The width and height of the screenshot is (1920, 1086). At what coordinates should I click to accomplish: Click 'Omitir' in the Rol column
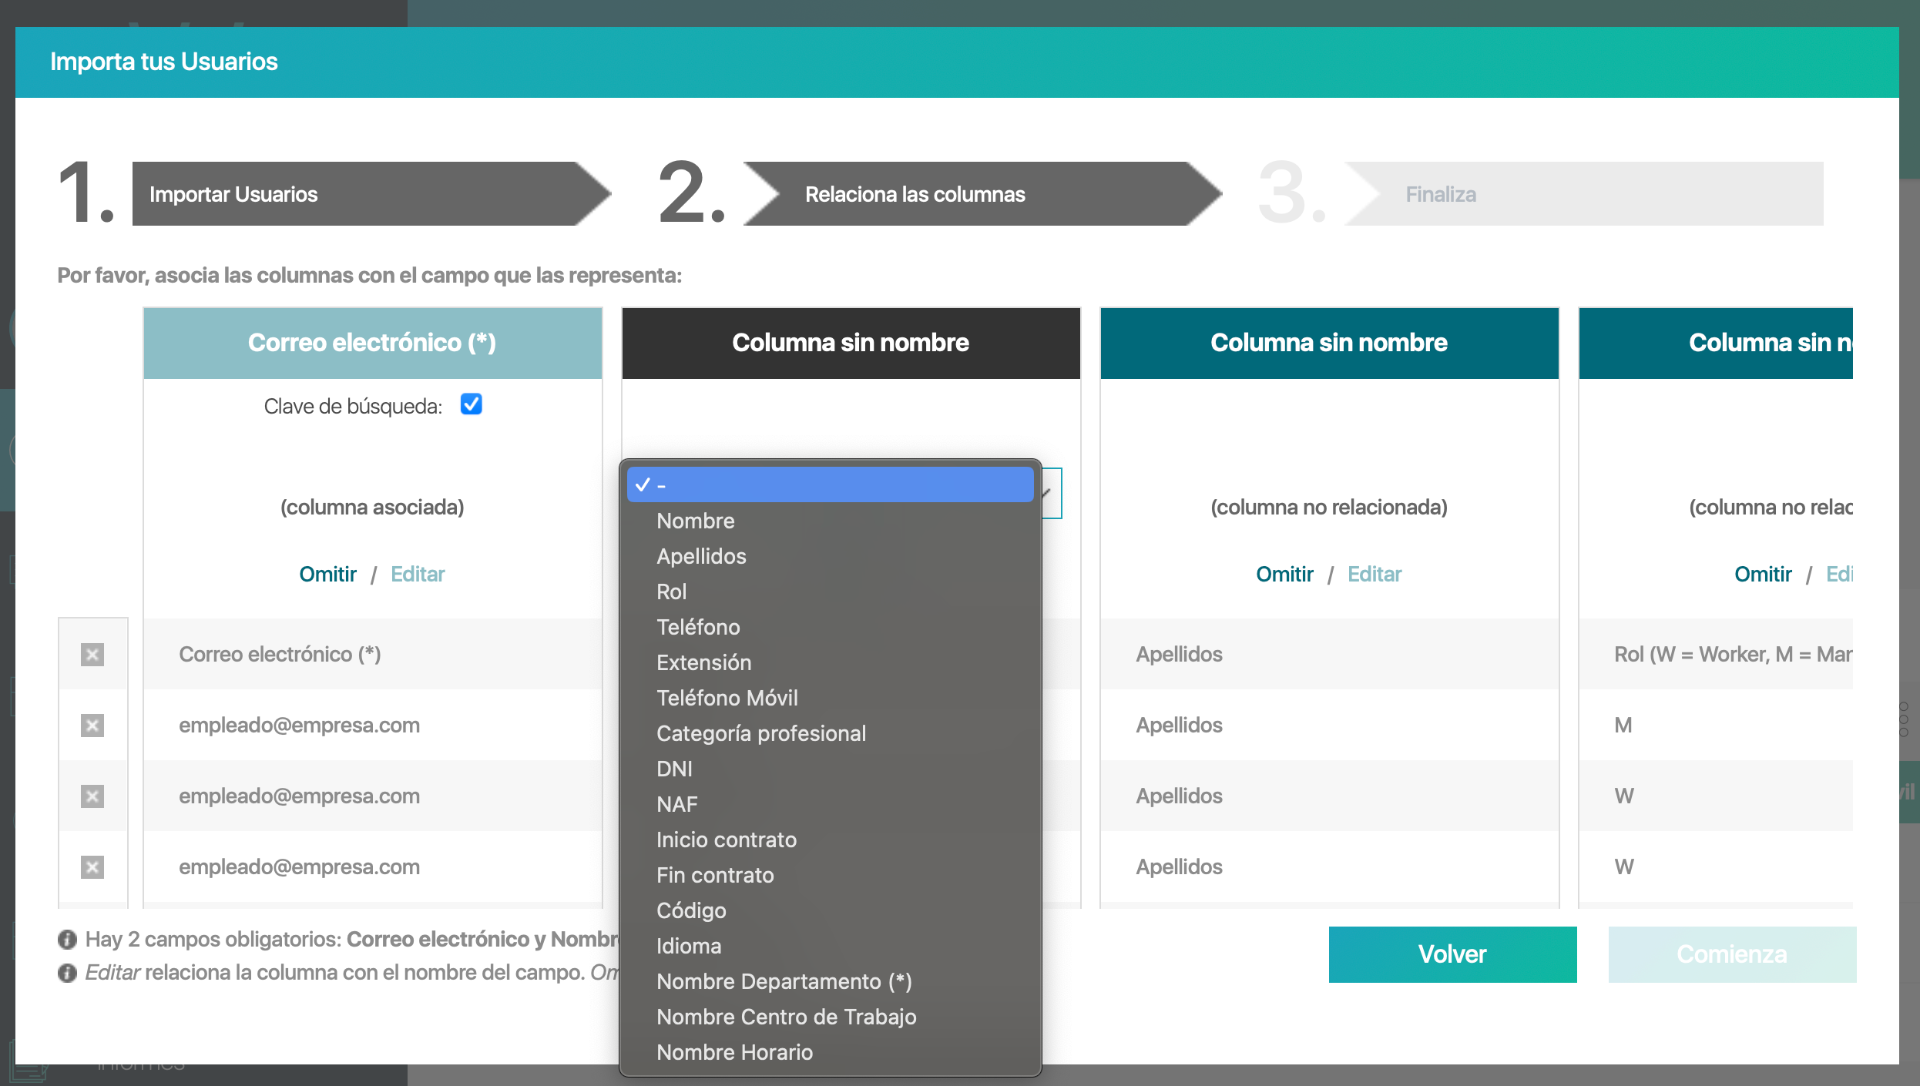(1763, 574)
